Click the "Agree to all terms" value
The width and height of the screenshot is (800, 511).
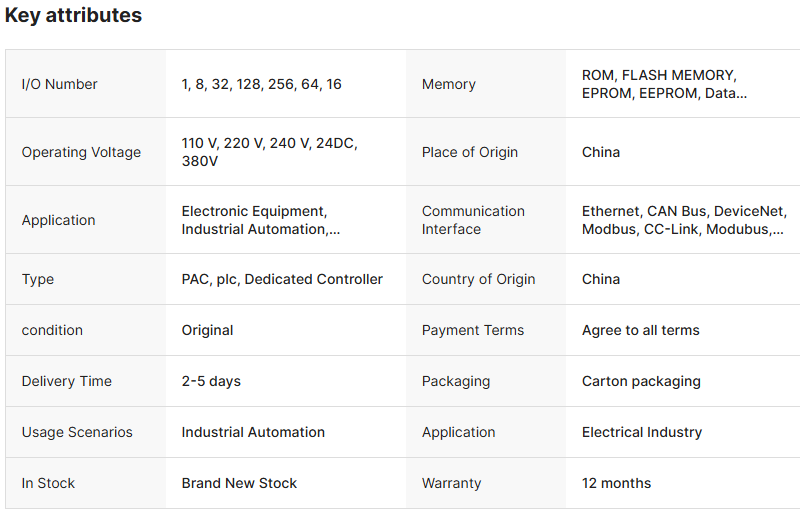coord(640,330)
